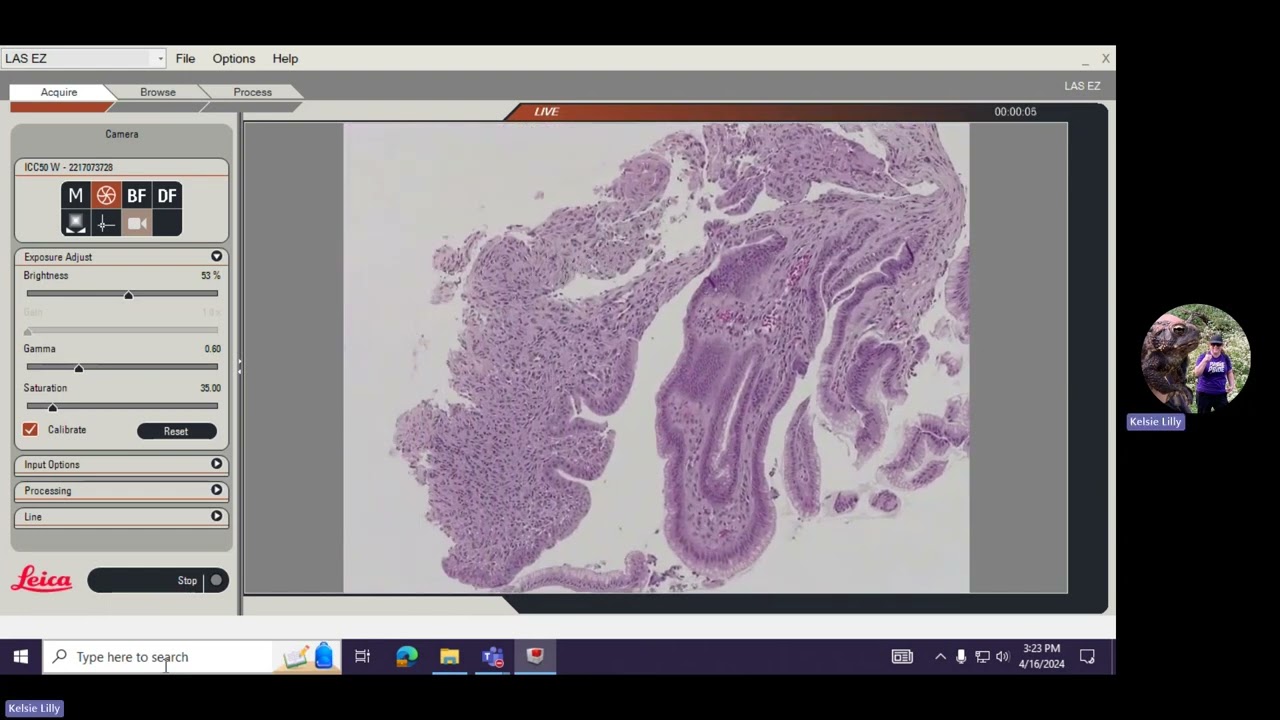This screenshot has height=720, width=1280.
Task: Click the Reset button
Action: coord(176,431)
